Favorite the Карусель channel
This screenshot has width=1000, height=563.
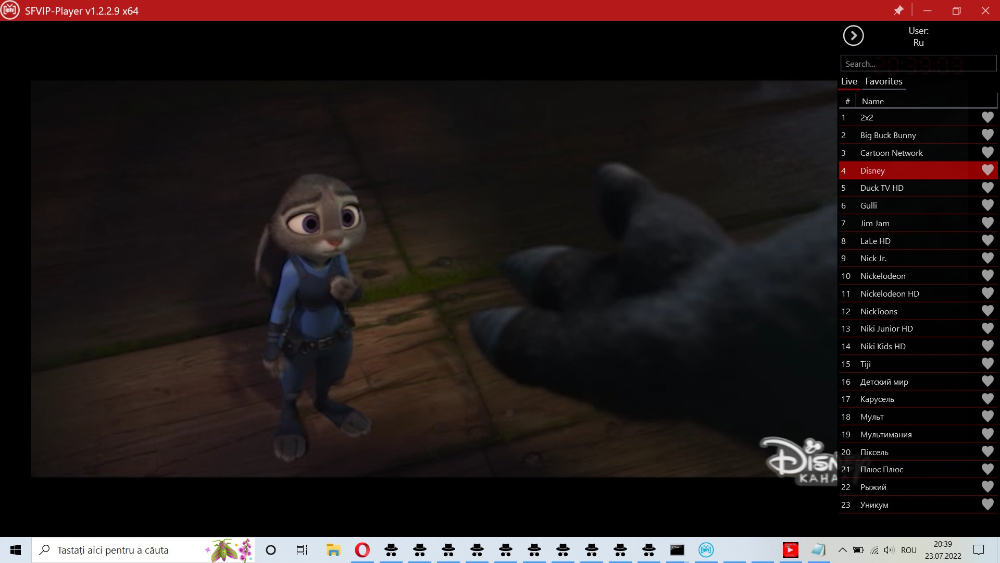tap(987, 399)
